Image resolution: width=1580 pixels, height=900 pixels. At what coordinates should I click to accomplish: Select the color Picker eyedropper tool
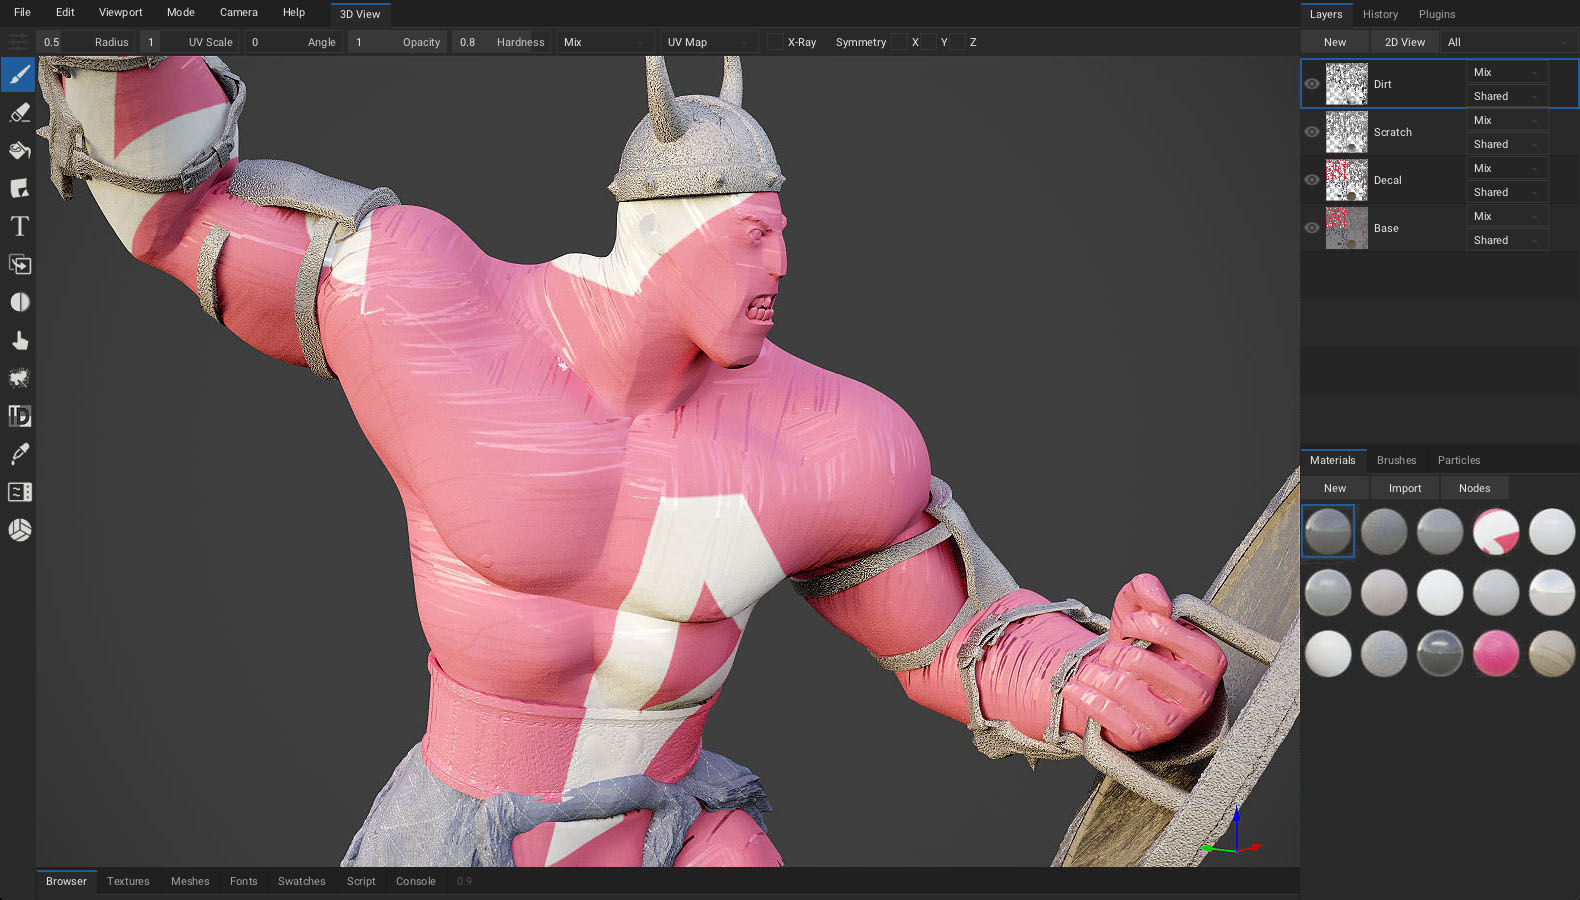(19, 454)
